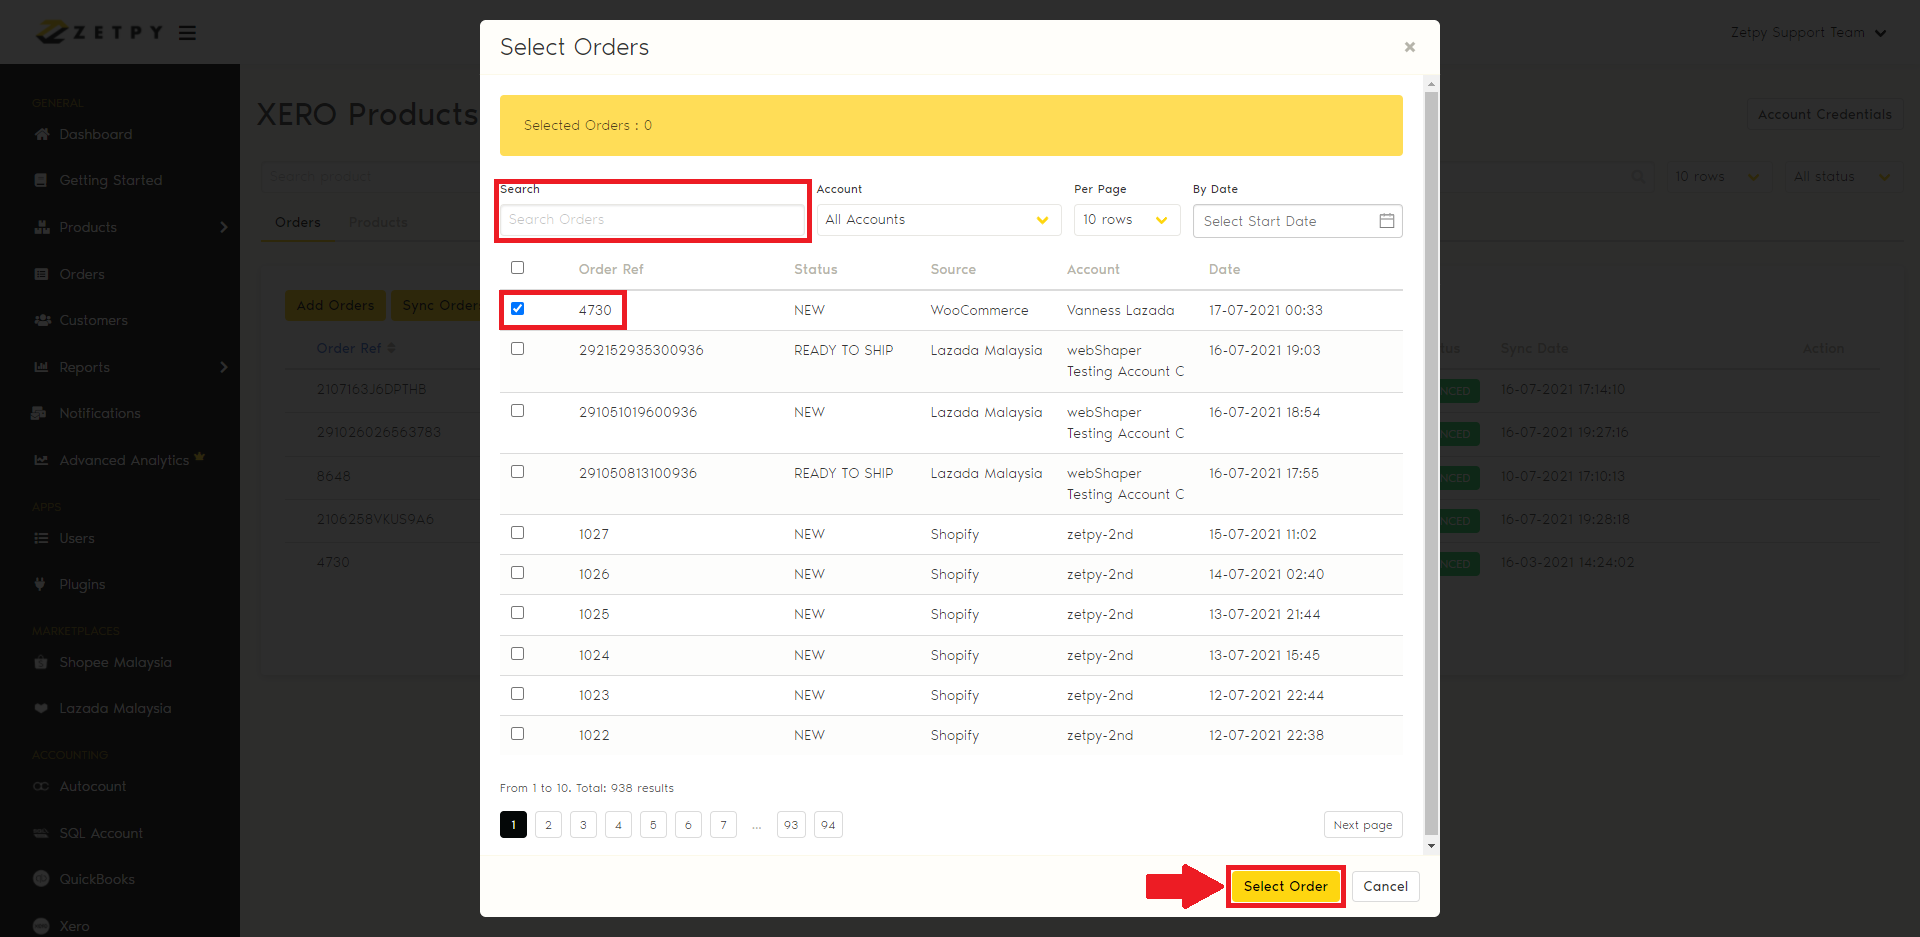Click the QuickBooks icon in sidebar
1920x937 pixels.
pyautogui.click(x=41, y=879)
